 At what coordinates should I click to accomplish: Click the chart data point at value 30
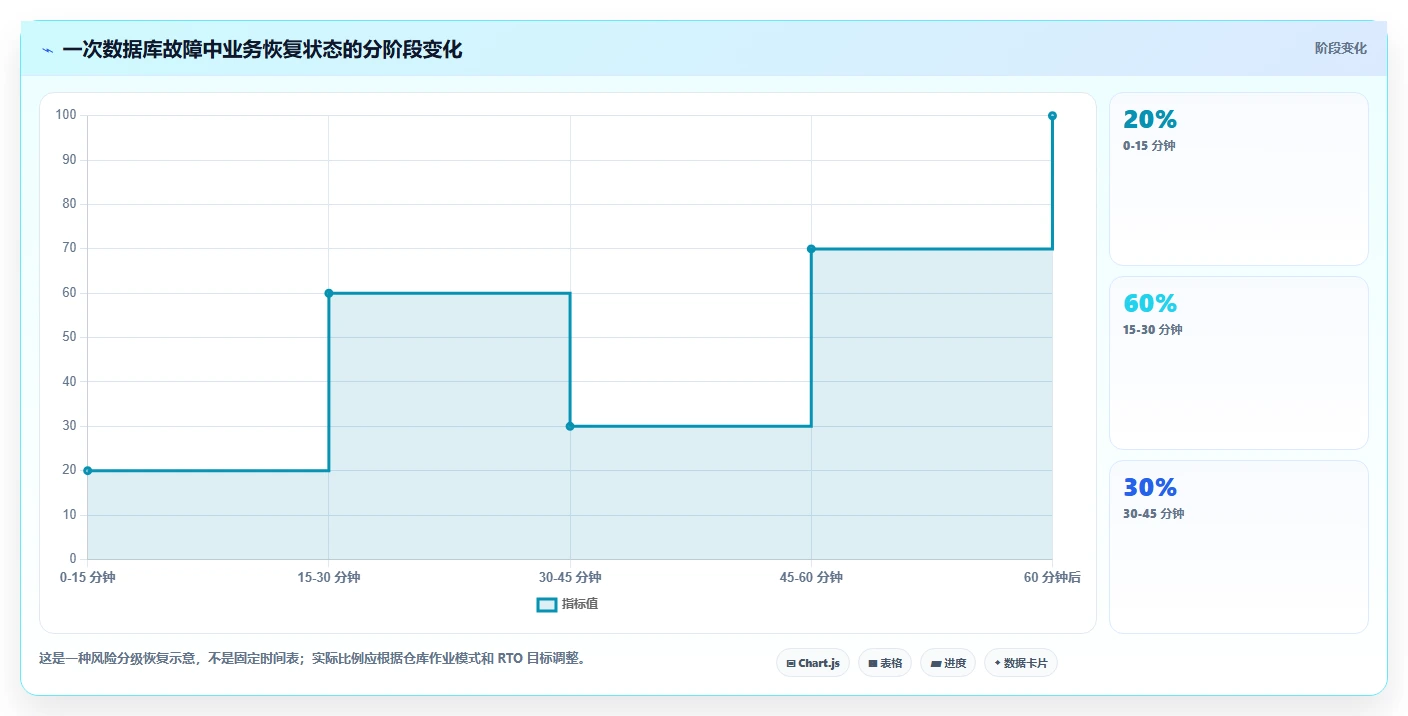pyautogui.click(x=570, y=426)
